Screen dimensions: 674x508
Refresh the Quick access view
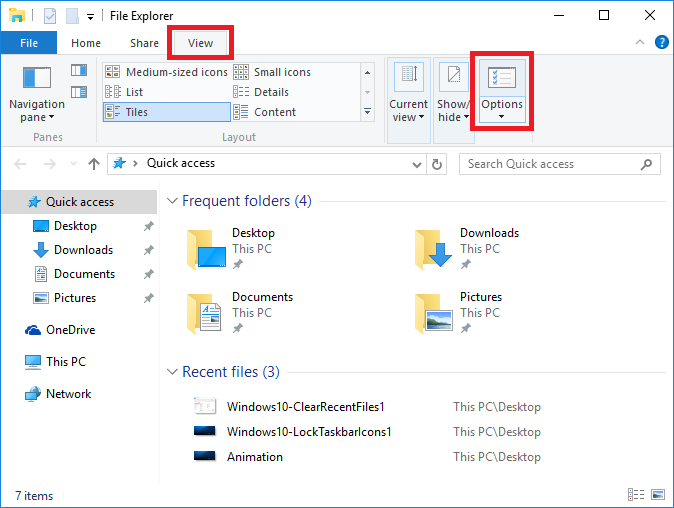point(437,164)
